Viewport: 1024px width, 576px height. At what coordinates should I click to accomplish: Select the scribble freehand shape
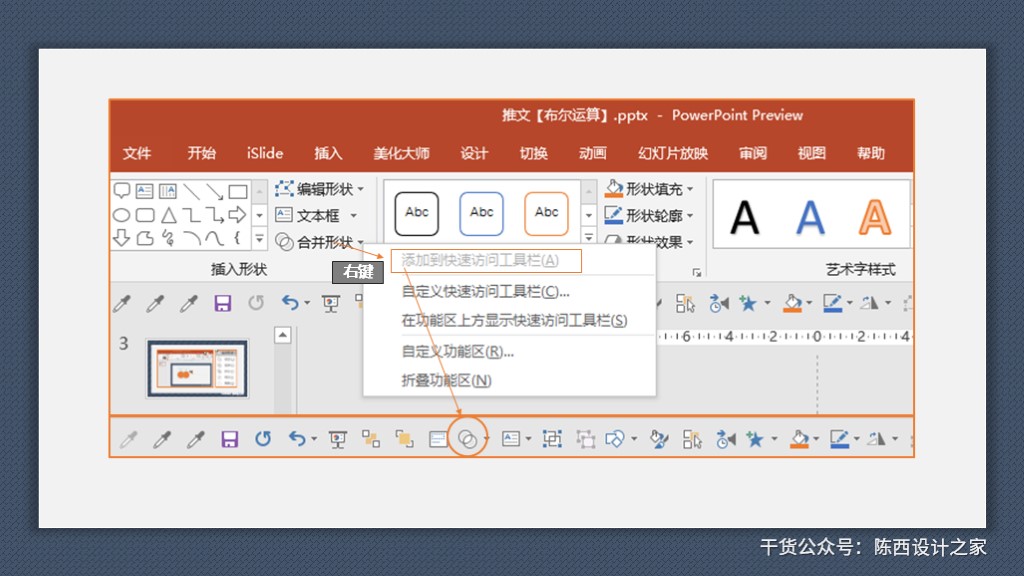coord(168,238)
